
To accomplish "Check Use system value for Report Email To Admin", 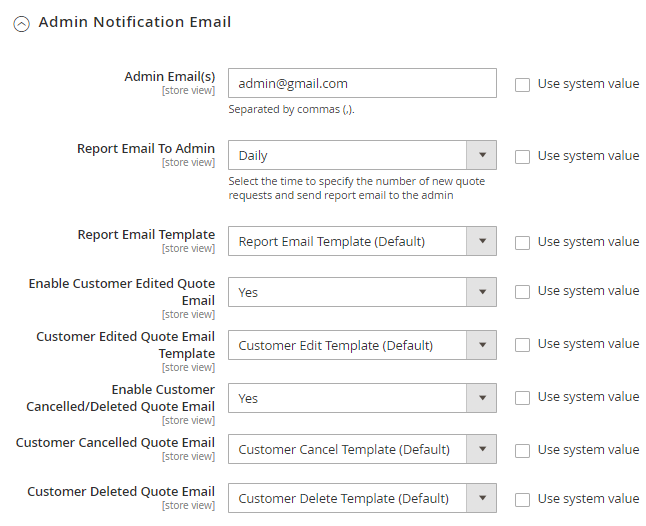I will 523,157.
